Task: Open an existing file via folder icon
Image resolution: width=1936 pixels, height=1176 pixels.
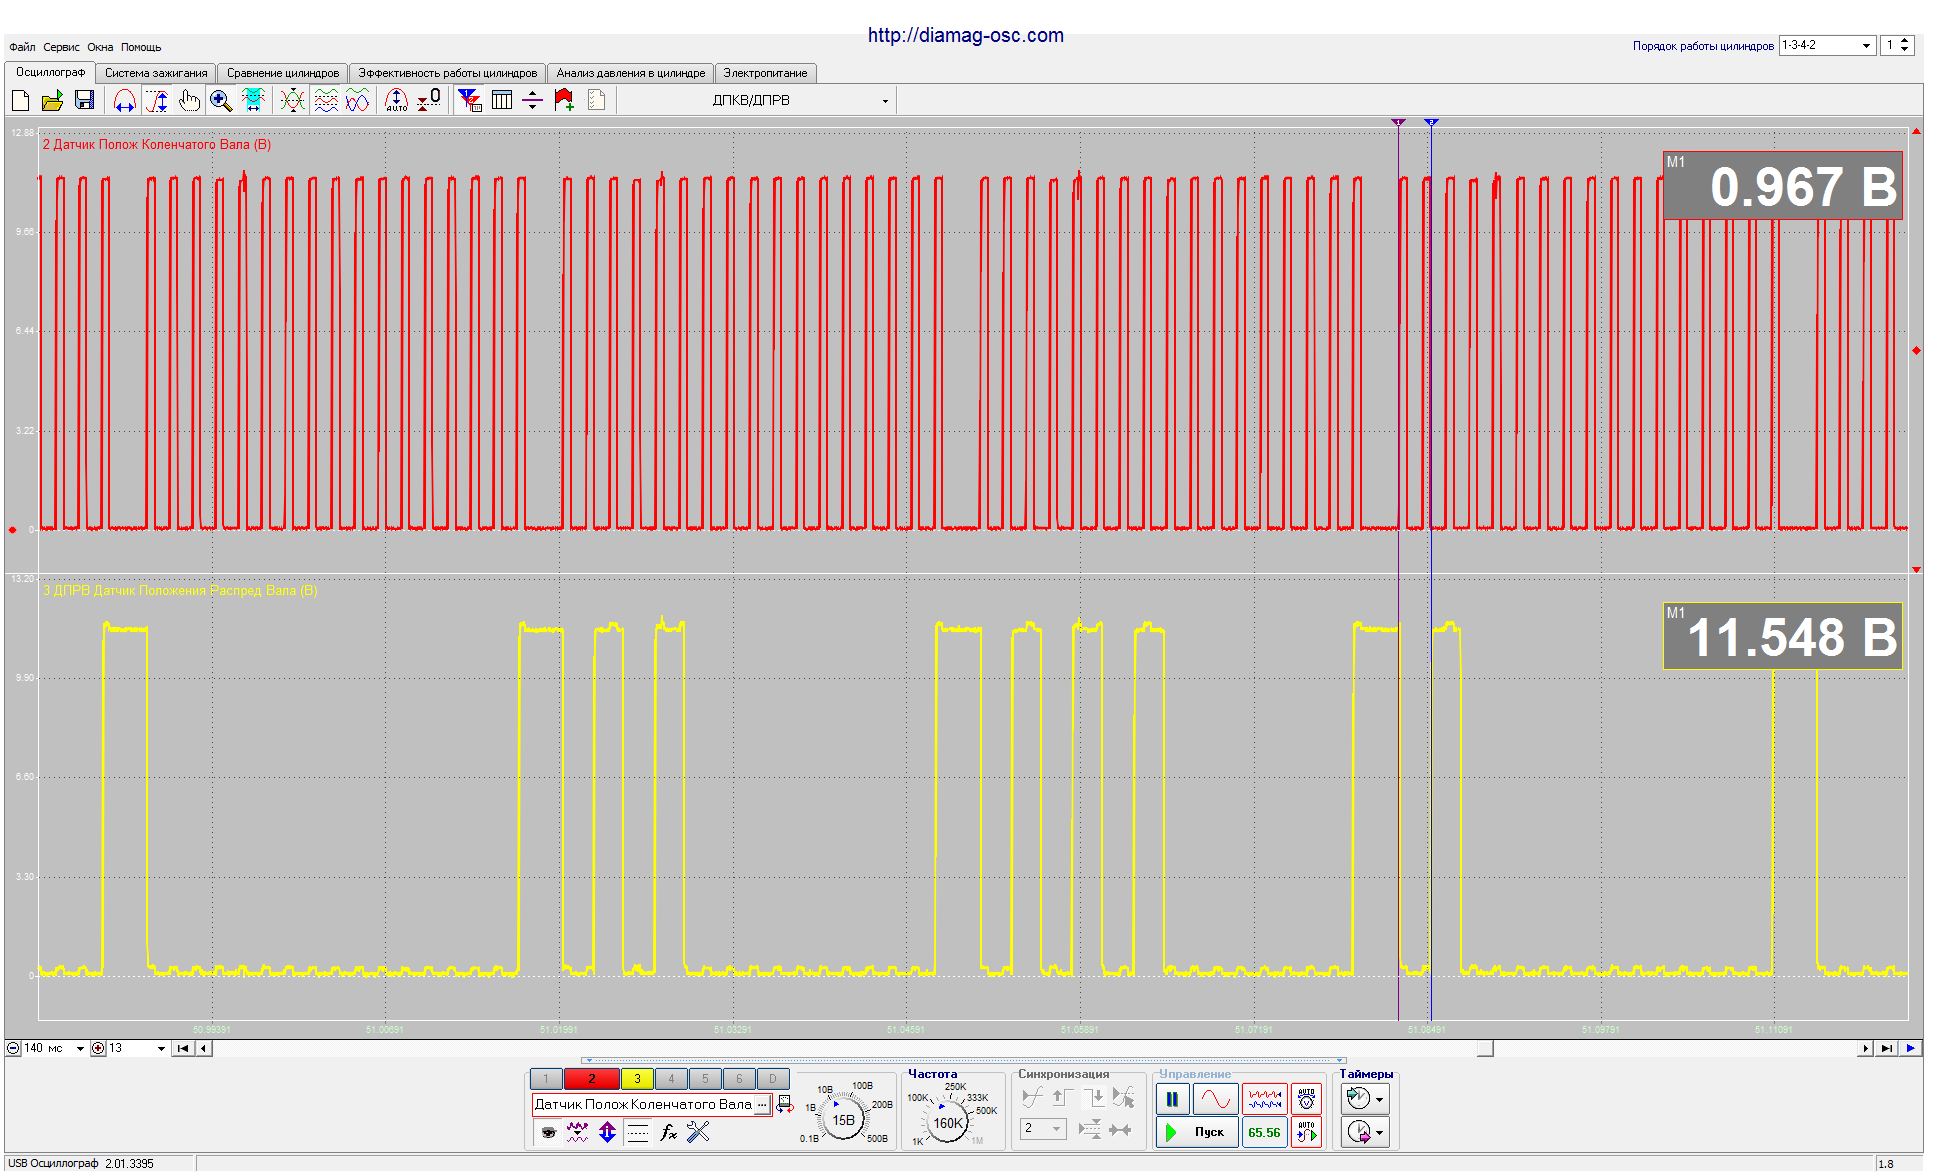Action: pyautogui.click(x=53, y=100)
